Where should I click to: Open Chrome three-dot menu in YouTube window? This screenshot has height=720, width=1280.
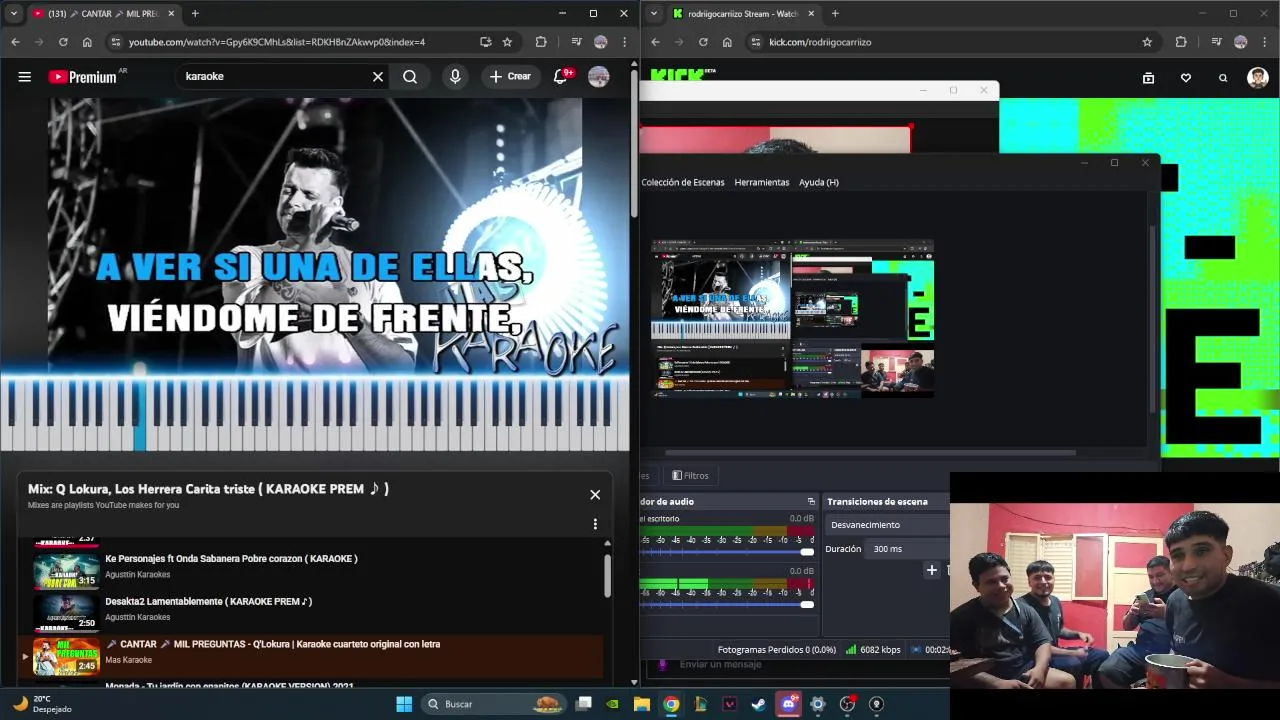(x=624, y=42)
